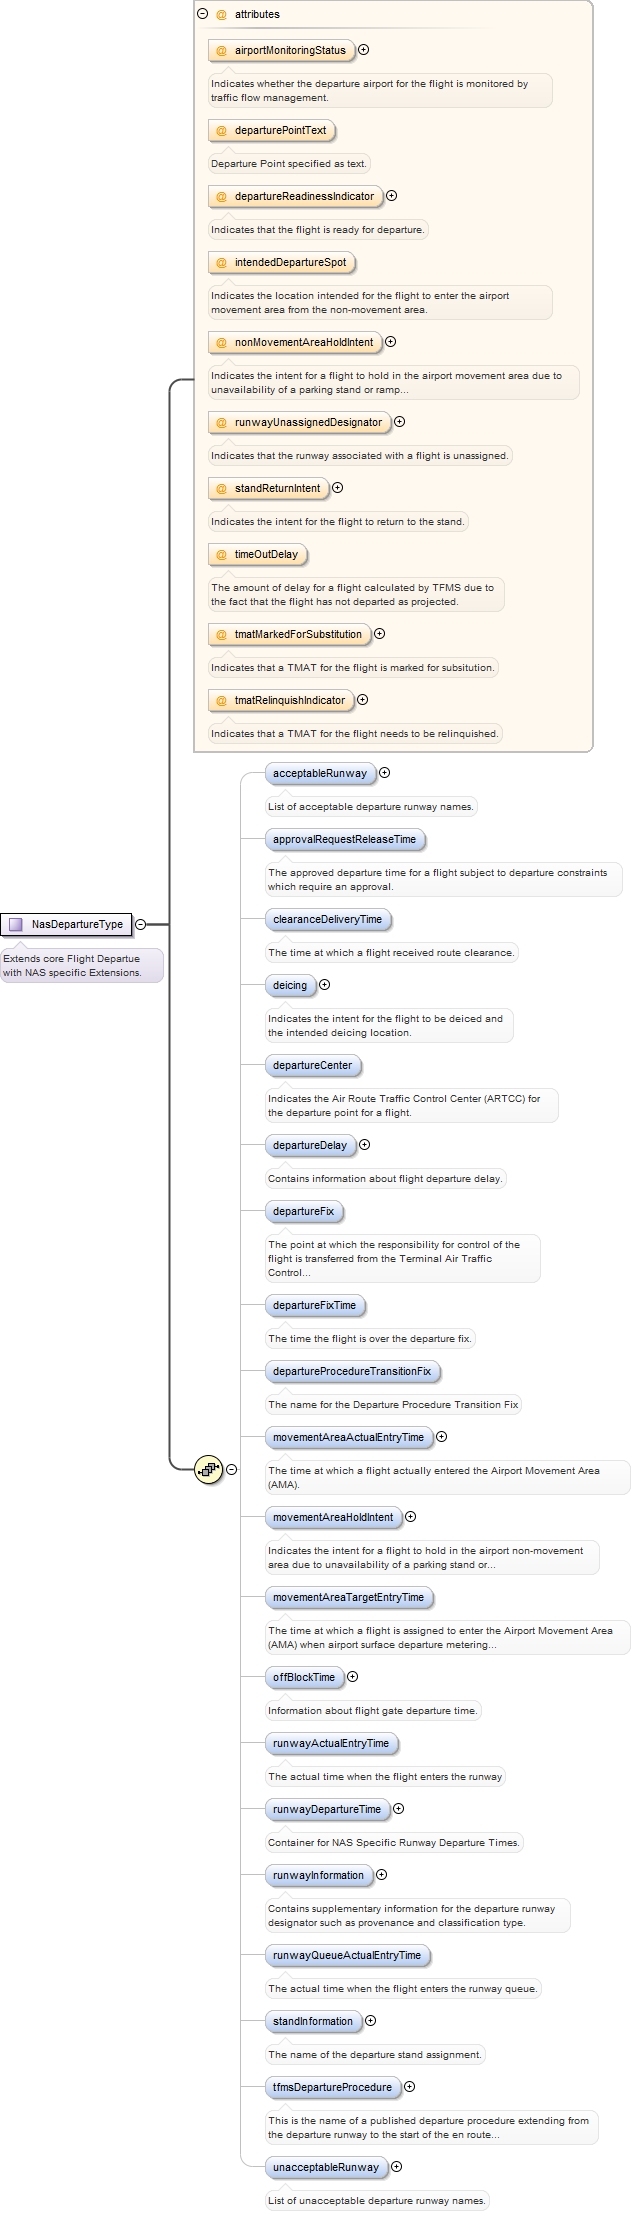Select the departureCenter element
This screenshot has width=638, height=2214.
(x=313, y=1065)
